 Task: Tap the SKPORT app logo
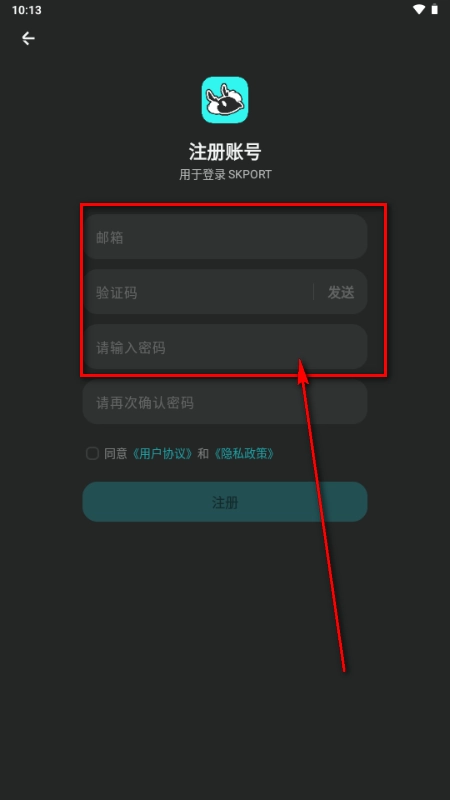pos(225,100)
